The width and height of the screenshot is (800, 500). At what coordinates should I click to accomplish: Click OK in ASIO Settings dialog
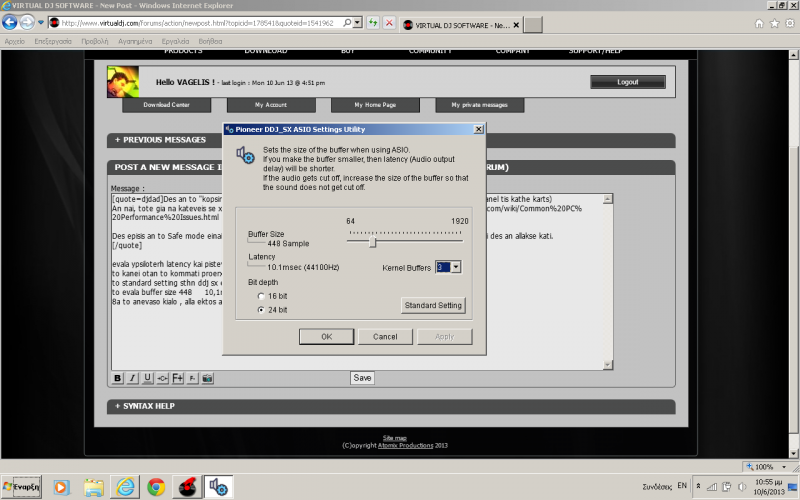tap(327, 337)
